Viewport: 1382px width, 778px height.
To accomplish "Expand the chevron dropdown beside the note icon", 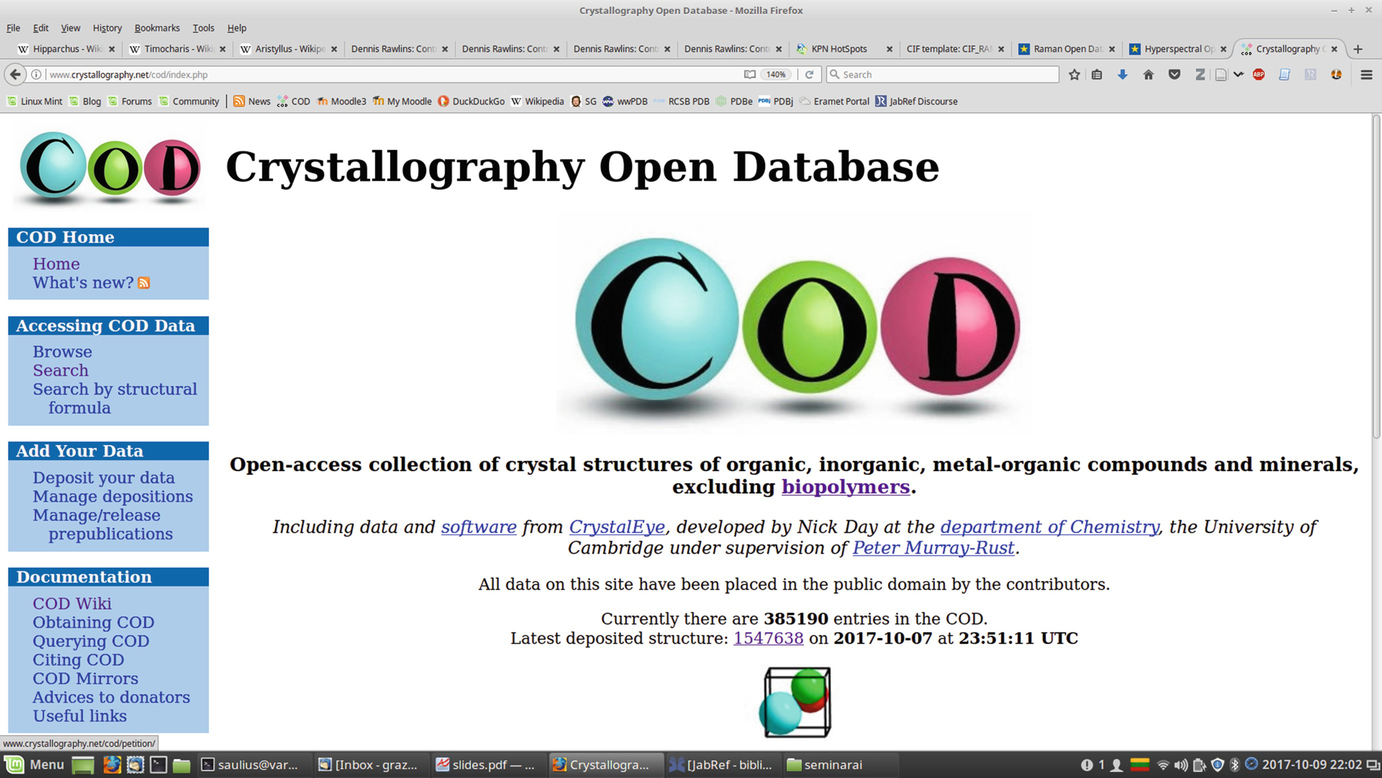I will point(1238,74).
